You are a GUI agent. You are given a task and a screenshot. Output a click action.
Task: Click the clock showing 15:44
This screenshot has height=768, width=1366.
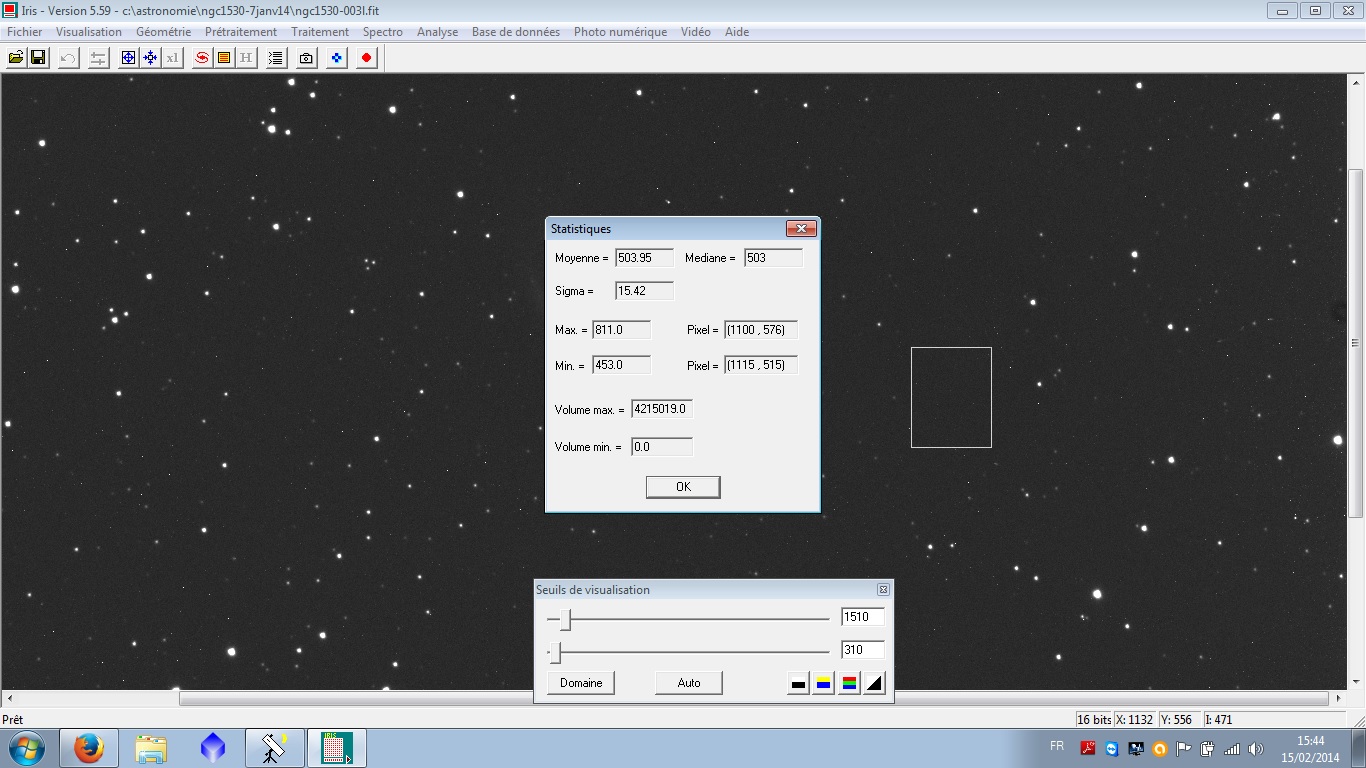point(1310,741)
